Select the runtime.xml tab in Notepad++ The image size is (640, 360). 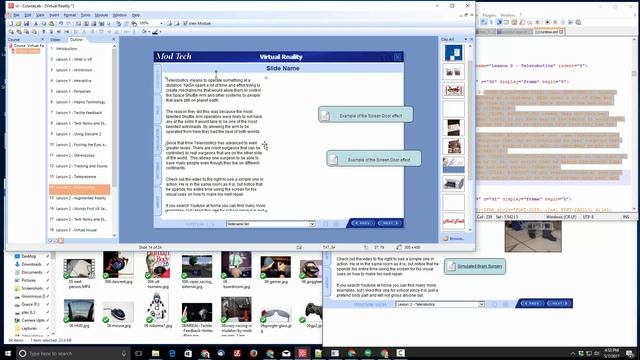[x=549, y=32]
